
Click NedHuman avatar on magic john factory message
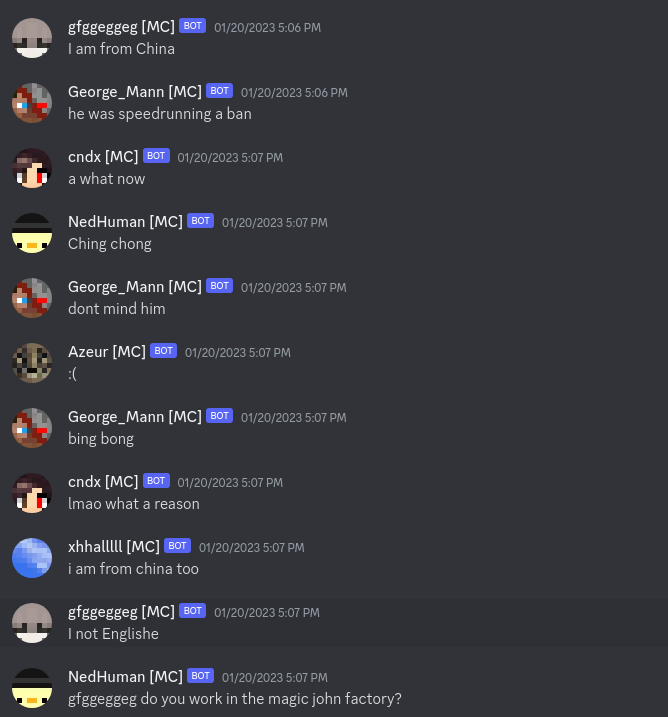(32, 688)
